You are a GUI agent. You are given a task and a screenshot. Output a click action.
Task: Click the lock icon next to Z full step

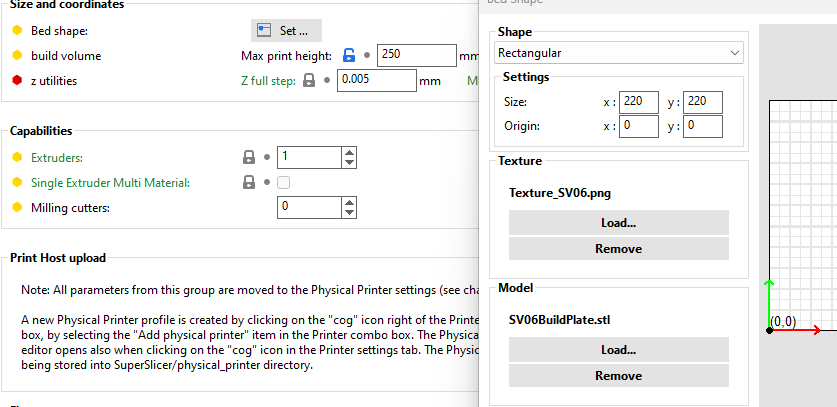(309, 81)
